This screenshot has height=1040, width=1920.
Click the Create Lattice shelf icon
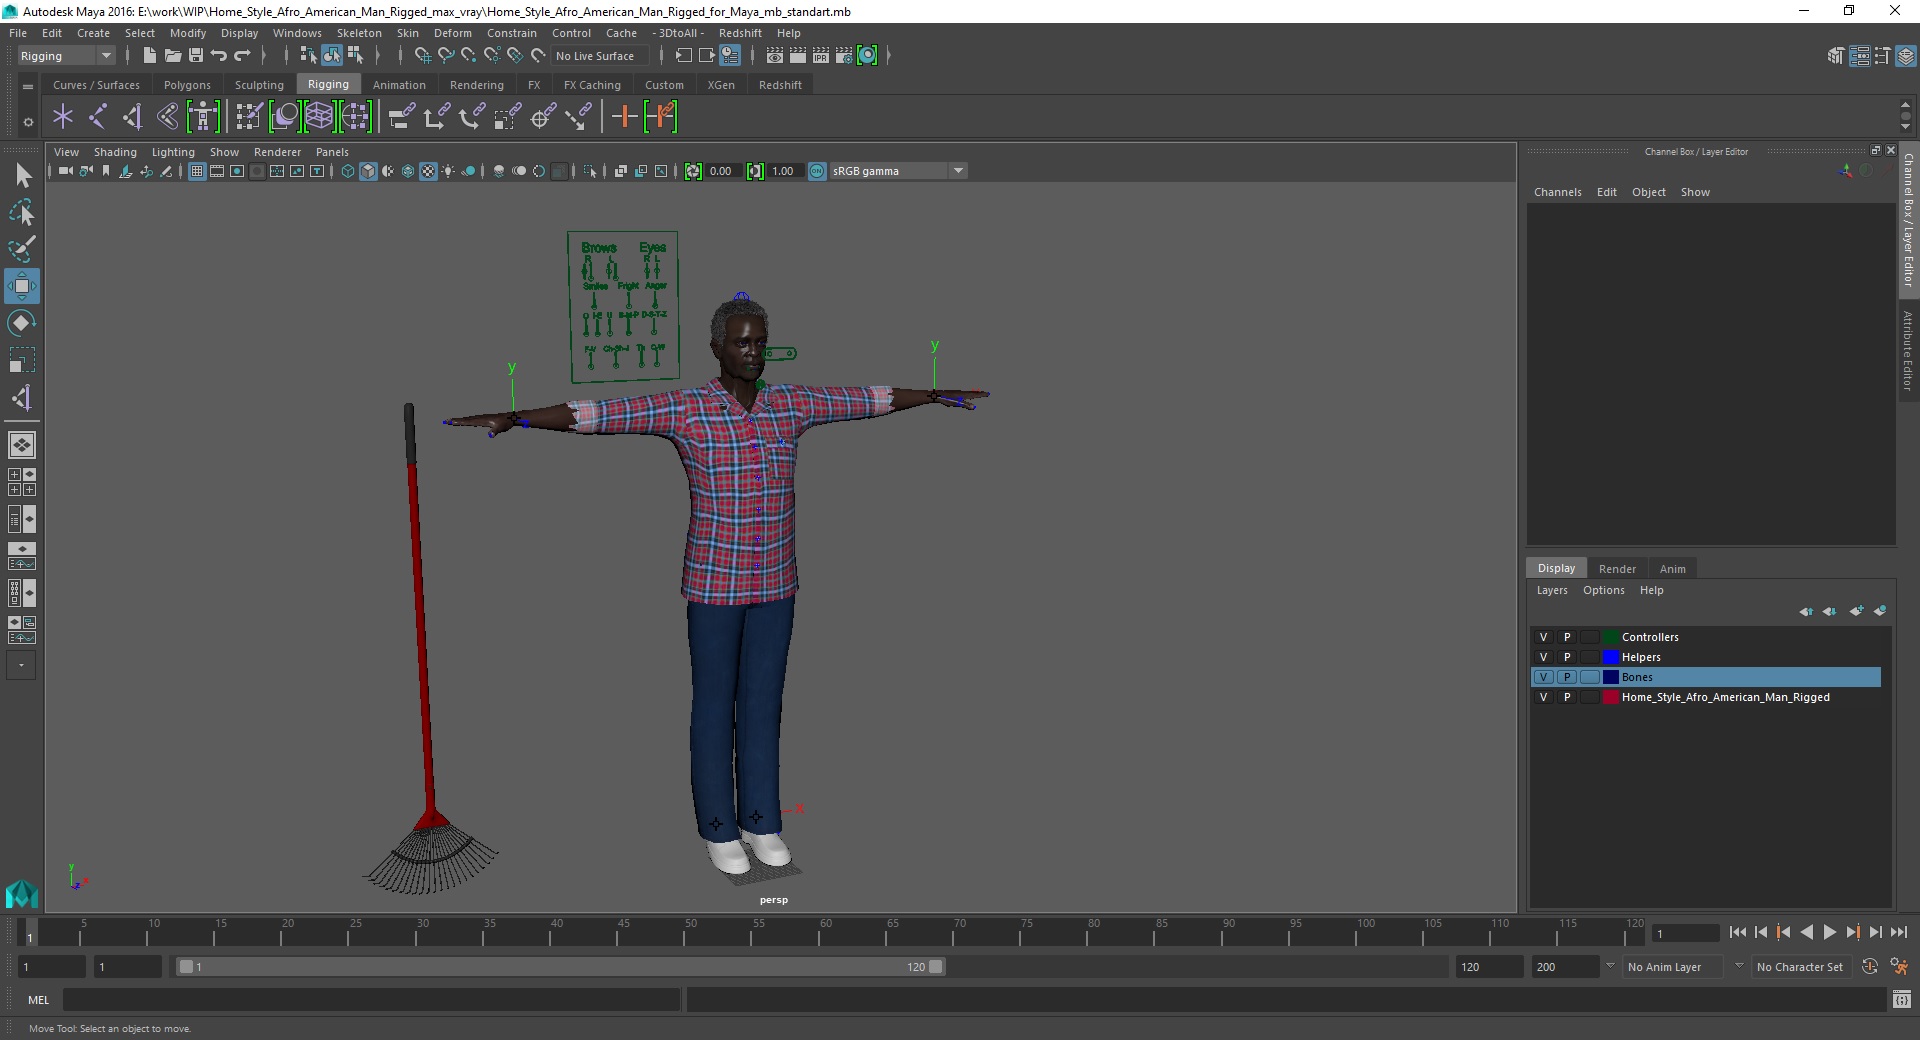[319, 117]
